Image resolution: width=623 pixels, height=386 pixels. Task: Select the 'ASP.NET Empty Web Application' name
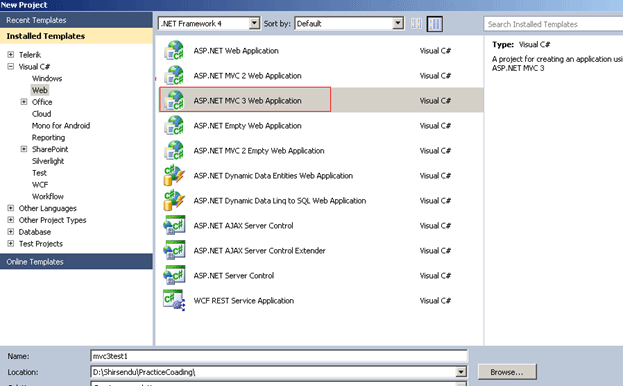point(247,126)
